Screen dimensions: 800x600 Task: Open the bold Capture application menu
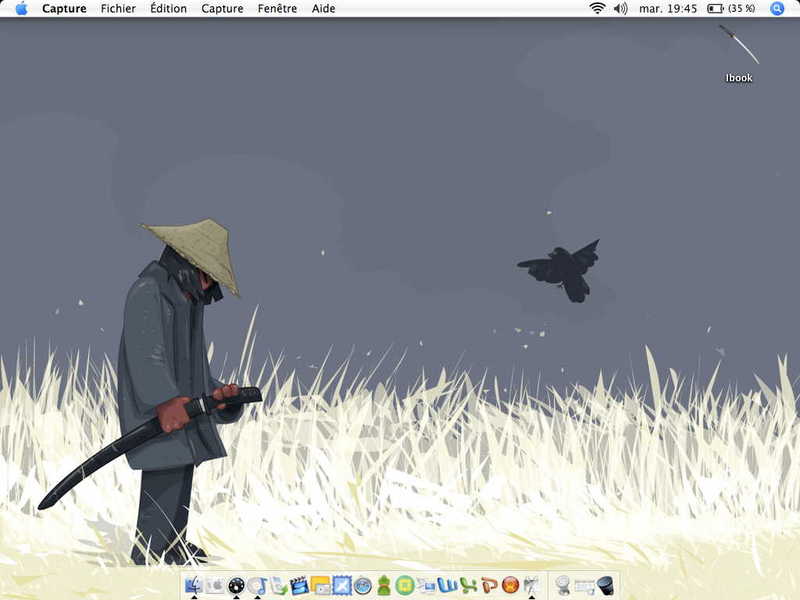point(64,9)
